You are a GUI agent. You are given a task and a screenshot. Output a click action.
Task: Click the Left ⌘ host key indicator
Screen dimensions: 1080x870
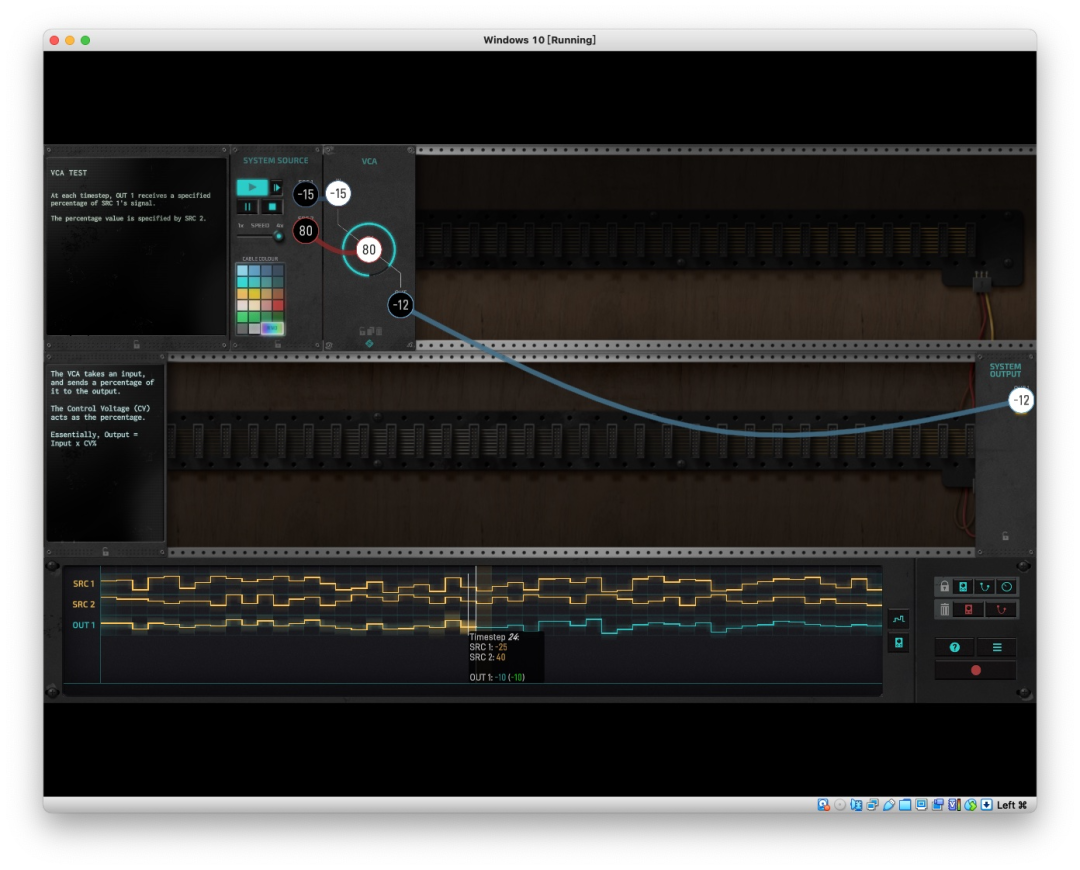pyautogui.click(x=1012, y=805)
